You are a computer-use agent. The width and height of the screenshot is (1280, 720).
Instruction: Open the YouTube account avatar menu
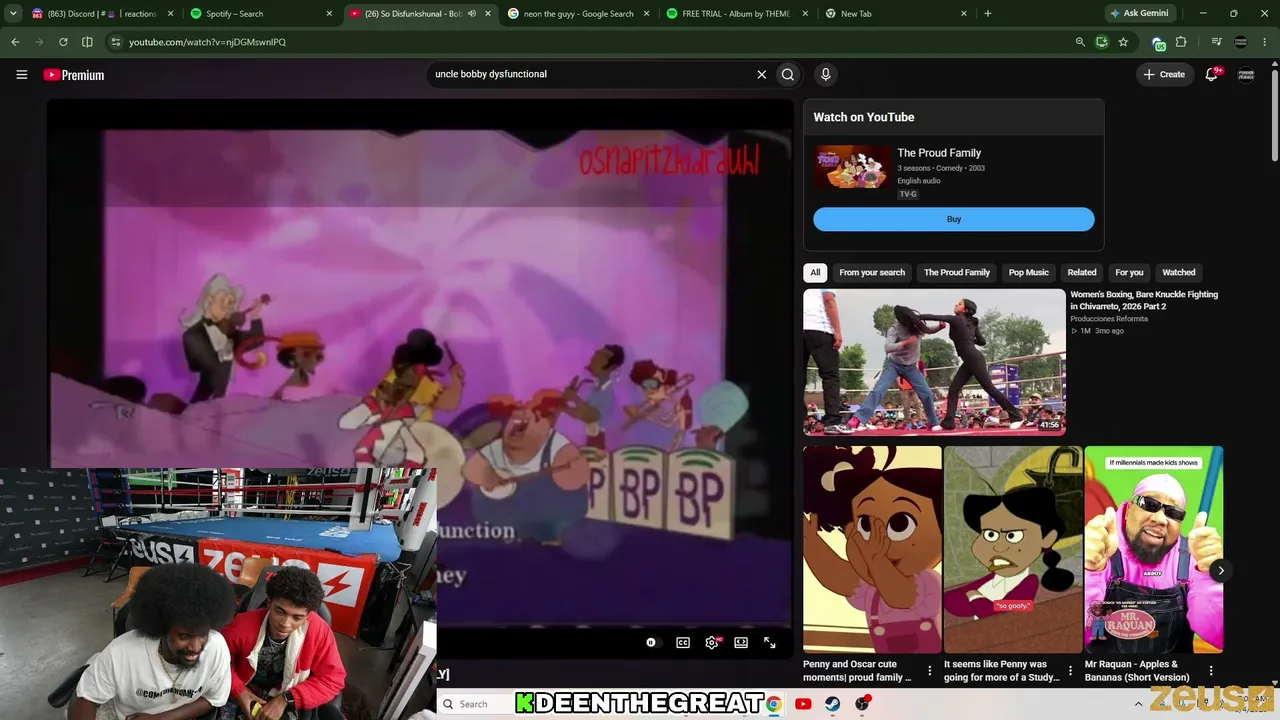1246,74
